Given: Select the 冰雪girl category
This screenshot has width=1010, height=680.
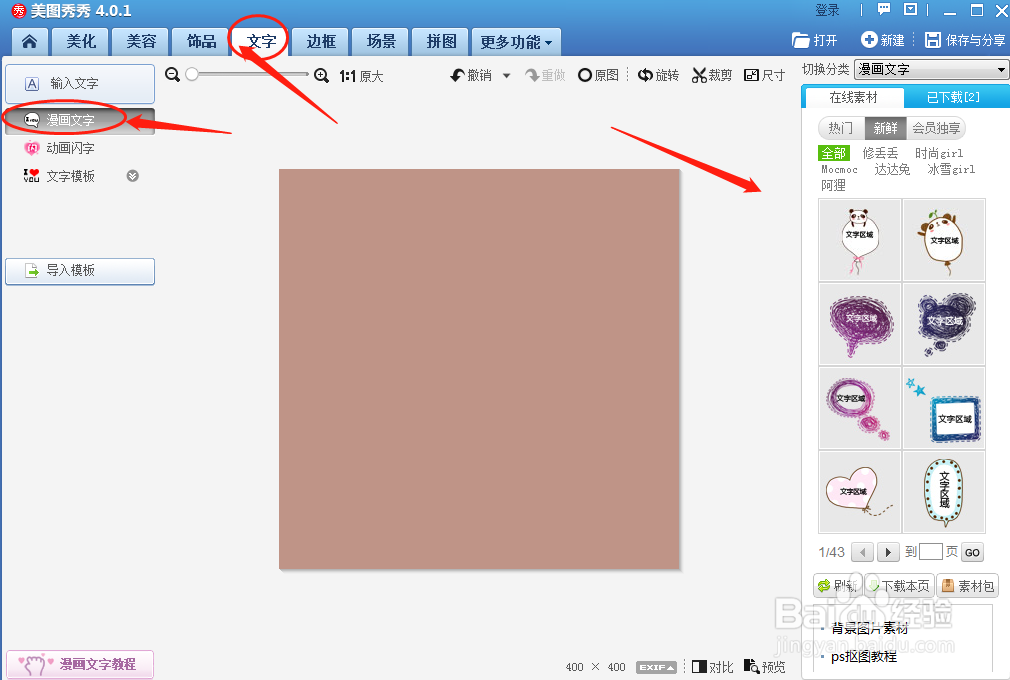Looking at the screenshot, I should [x=951, y=169].
